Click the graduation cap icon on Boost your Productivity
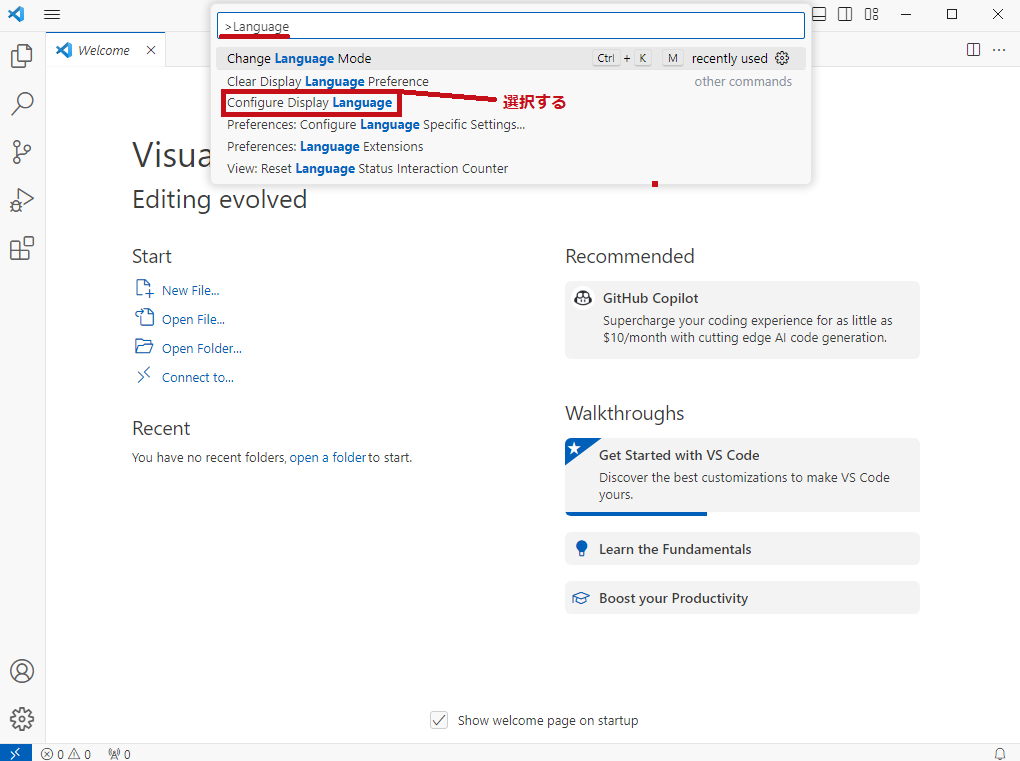Viewport: 1020px width, 761px height. pyautogui.click(x=581, y=598)
